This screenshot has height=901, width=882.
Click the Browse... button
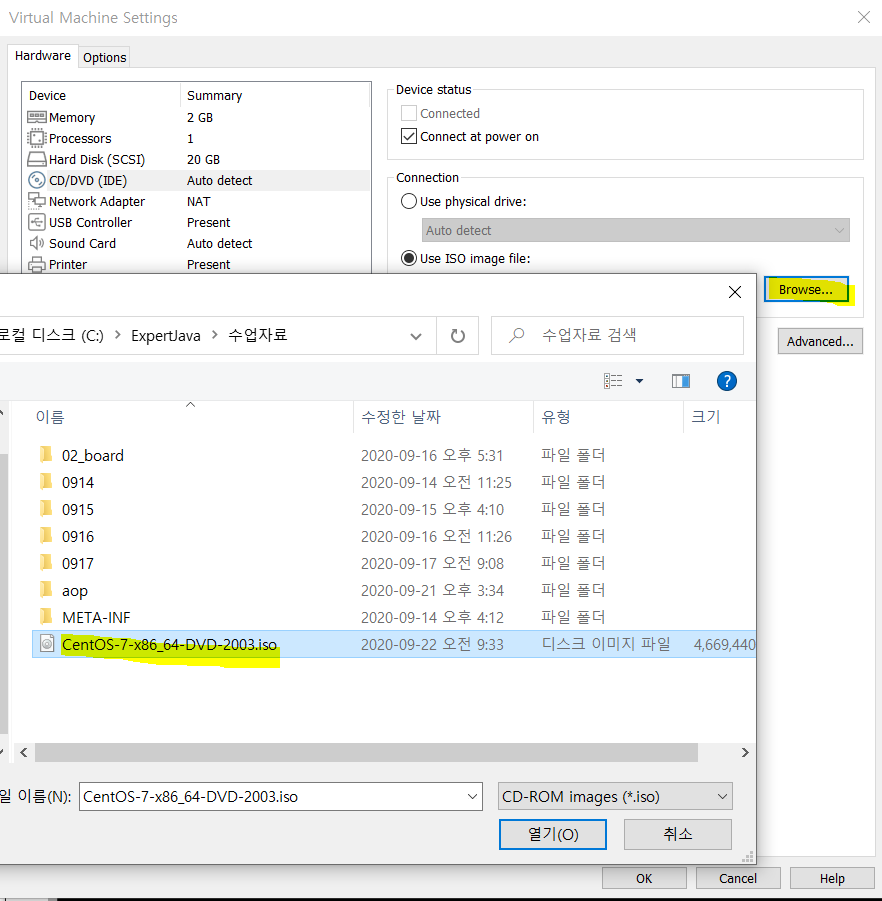click(x=806, y=290)
